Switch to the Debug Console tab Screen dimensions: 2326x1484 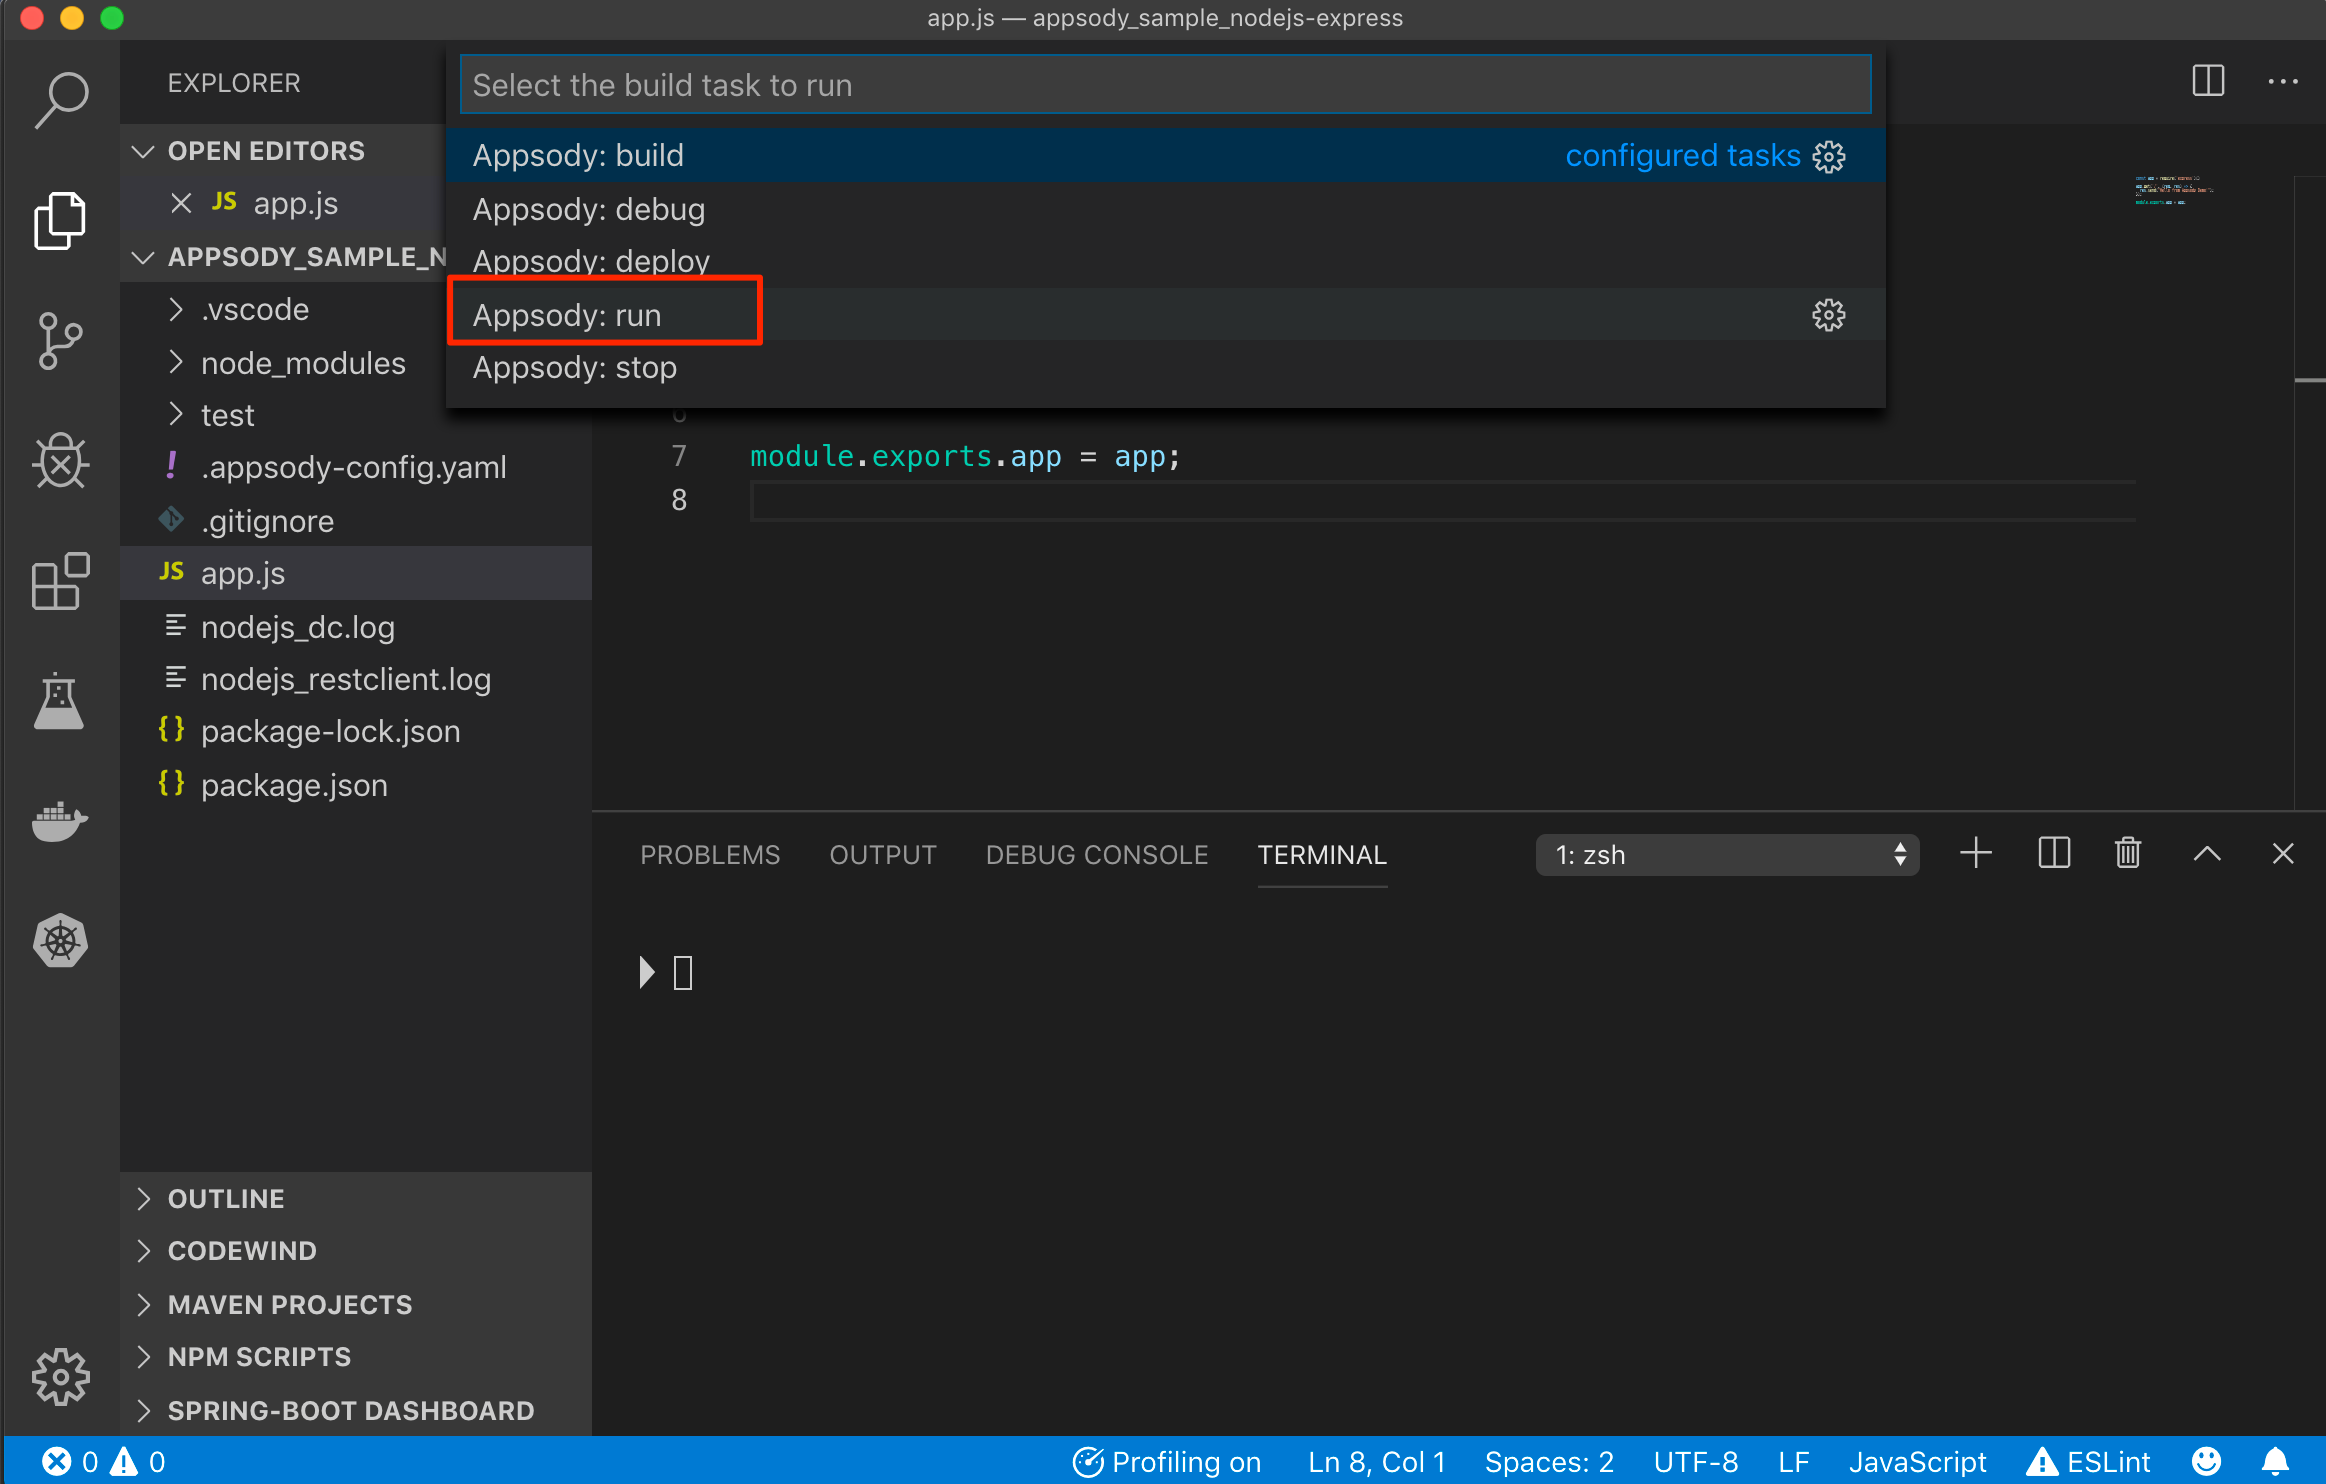coord(1097,855)
